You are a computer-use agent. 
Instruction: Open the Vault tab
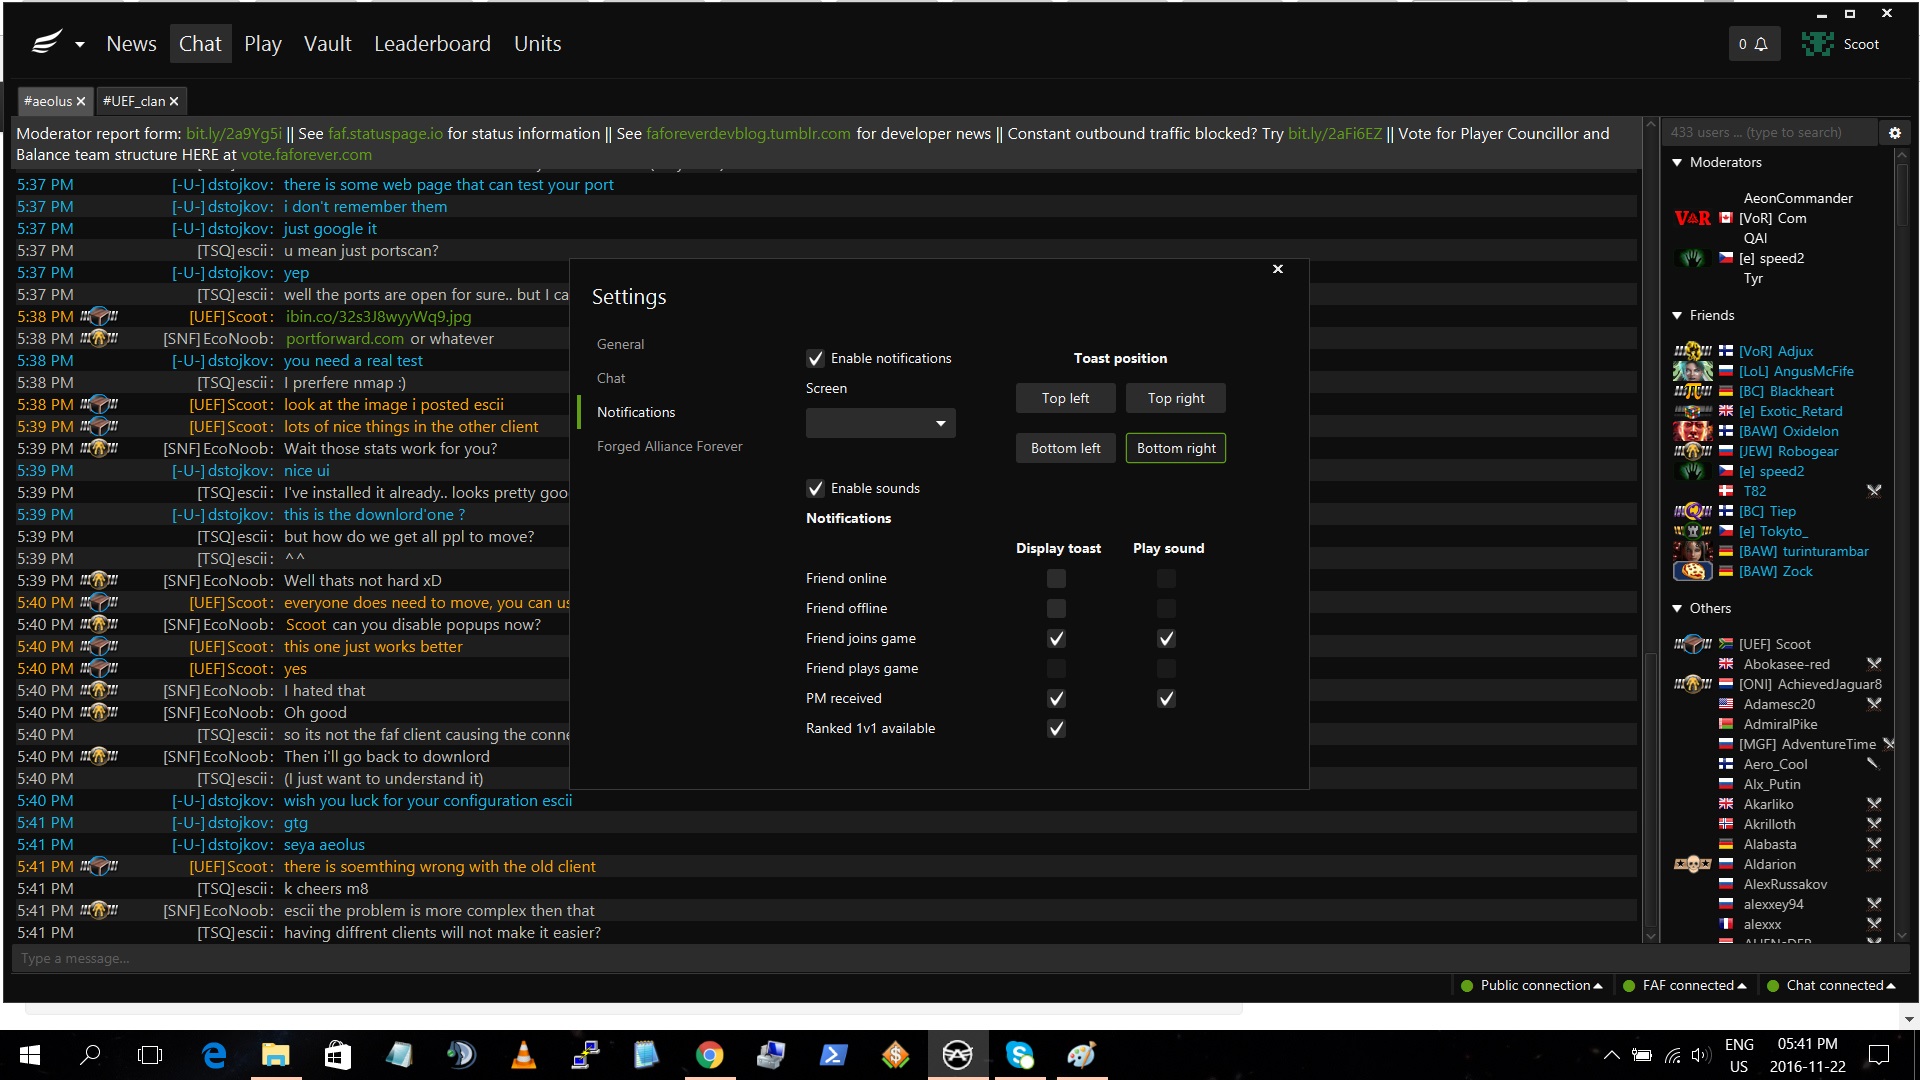[x=327, y=44]
